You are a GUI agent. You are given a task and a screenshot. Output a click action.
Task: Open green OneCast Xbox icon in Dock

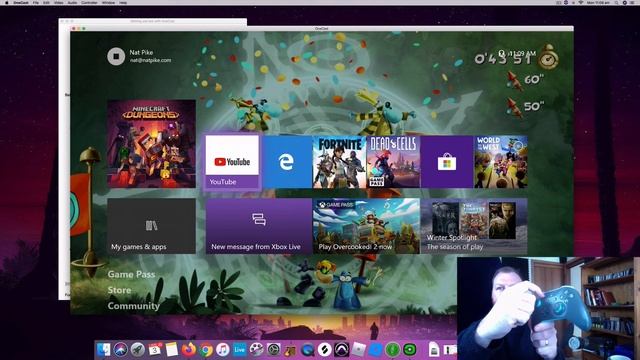click(x=409, y=350)
